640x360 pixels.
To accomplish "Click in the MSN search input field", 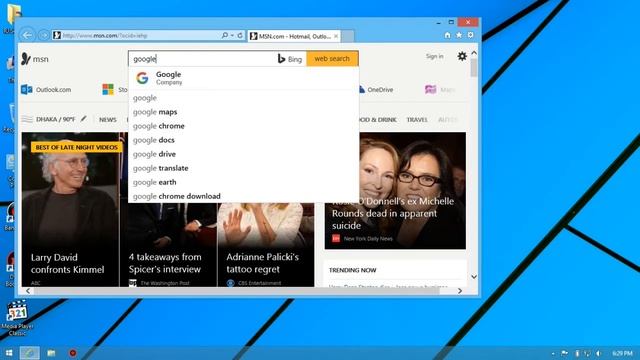I will 203,59.
